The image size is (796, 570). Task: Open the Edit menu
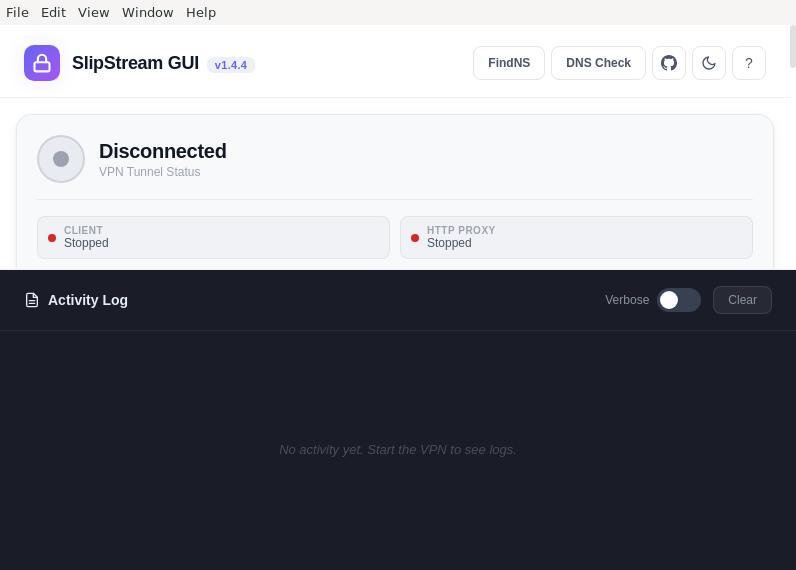pyautogui.click(x=53, y=12)
